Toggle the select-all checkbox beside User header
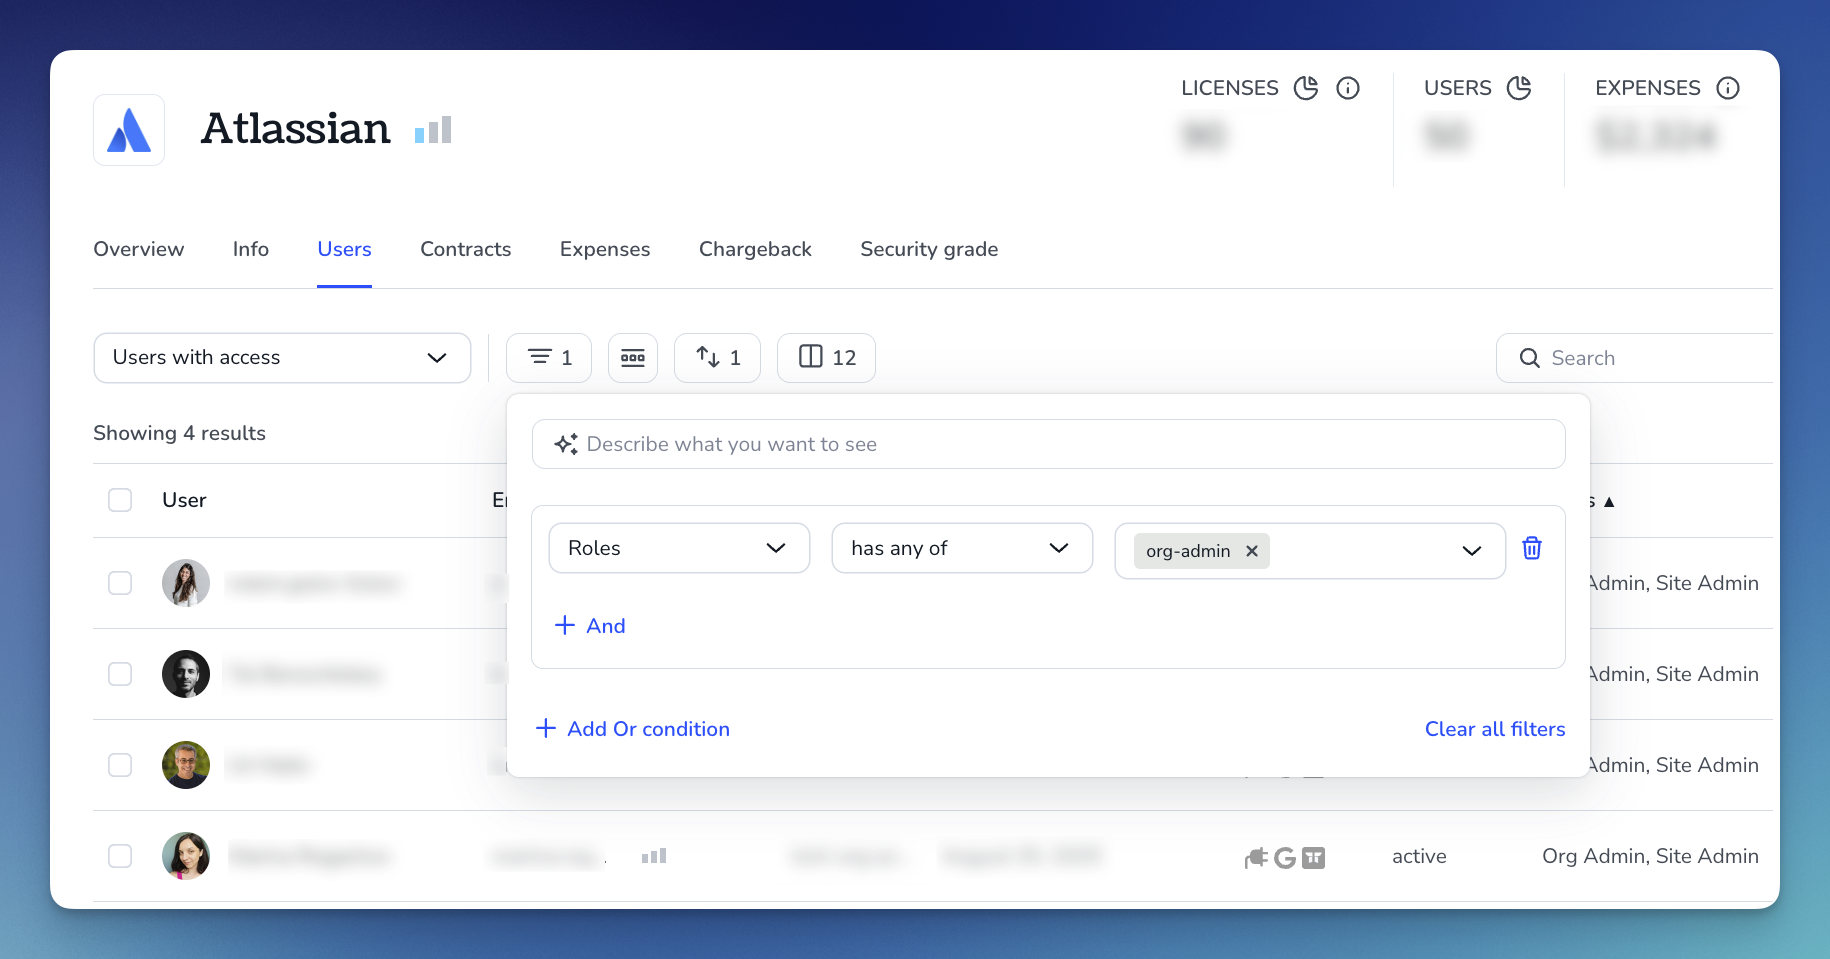Screen dimensions: 1830x959 [x=120, y=500]
